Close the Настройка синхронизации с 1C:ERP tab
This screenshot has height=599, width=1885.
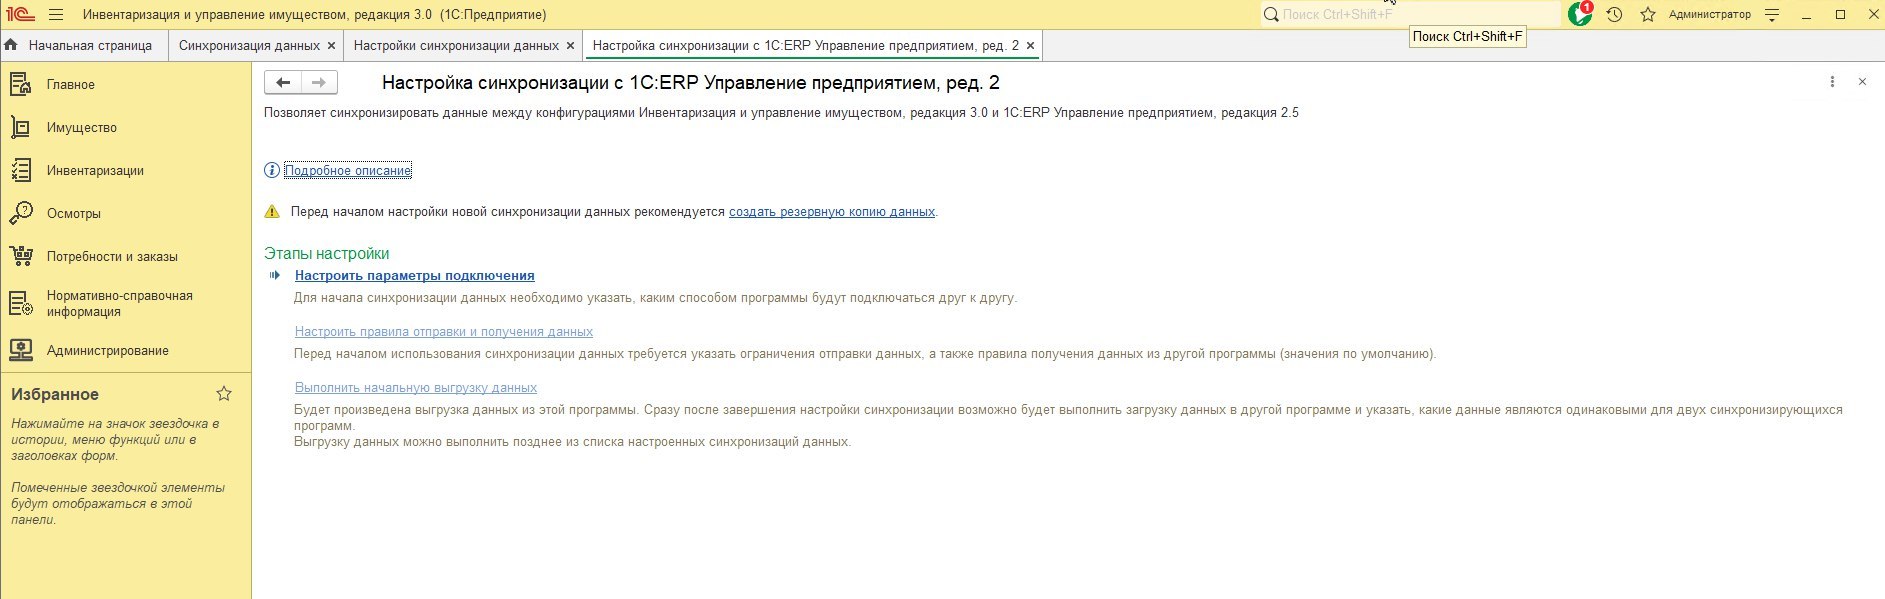(1031, 46)
